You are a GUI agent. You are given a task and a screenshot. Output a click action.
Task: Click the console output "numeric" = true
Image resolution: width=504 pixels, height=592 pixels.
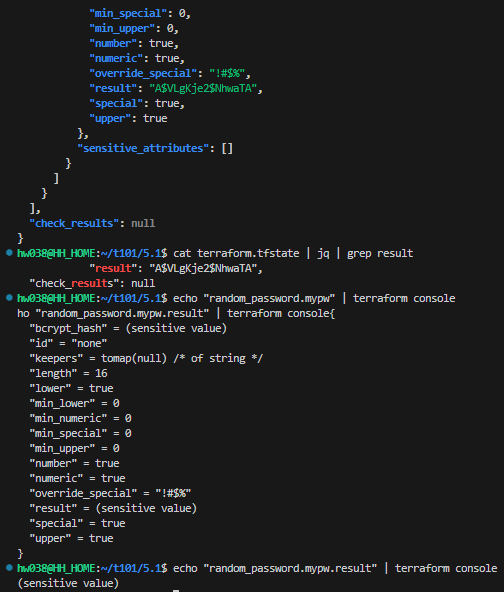(77, 478)
